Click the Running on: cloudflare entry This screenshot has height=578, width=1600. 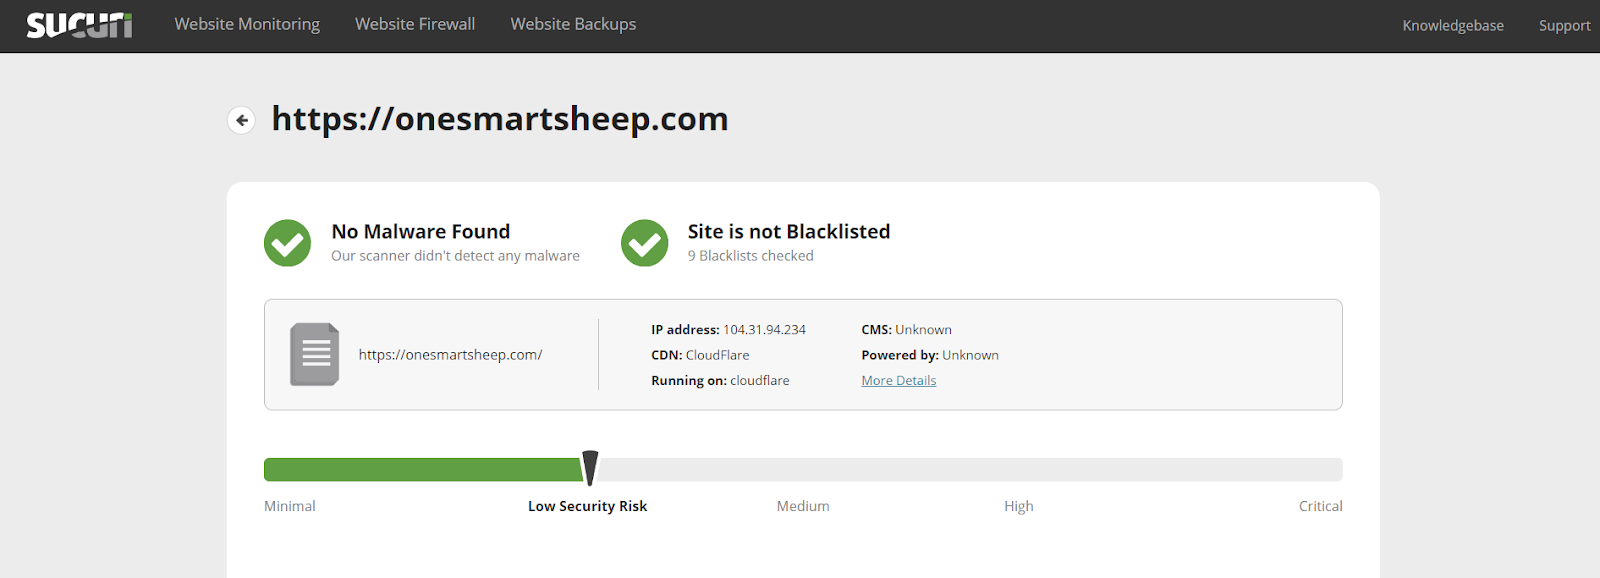(x=720, y=380)
